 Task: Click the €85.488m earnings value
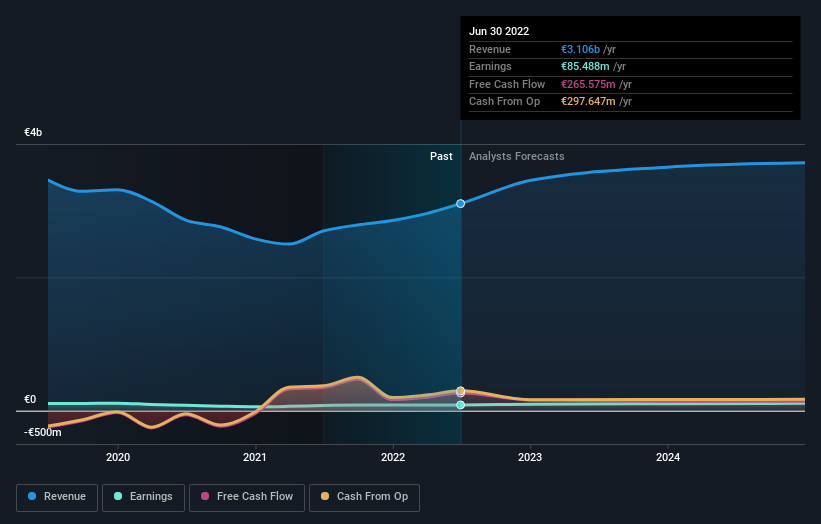click(x=585, y=66)
